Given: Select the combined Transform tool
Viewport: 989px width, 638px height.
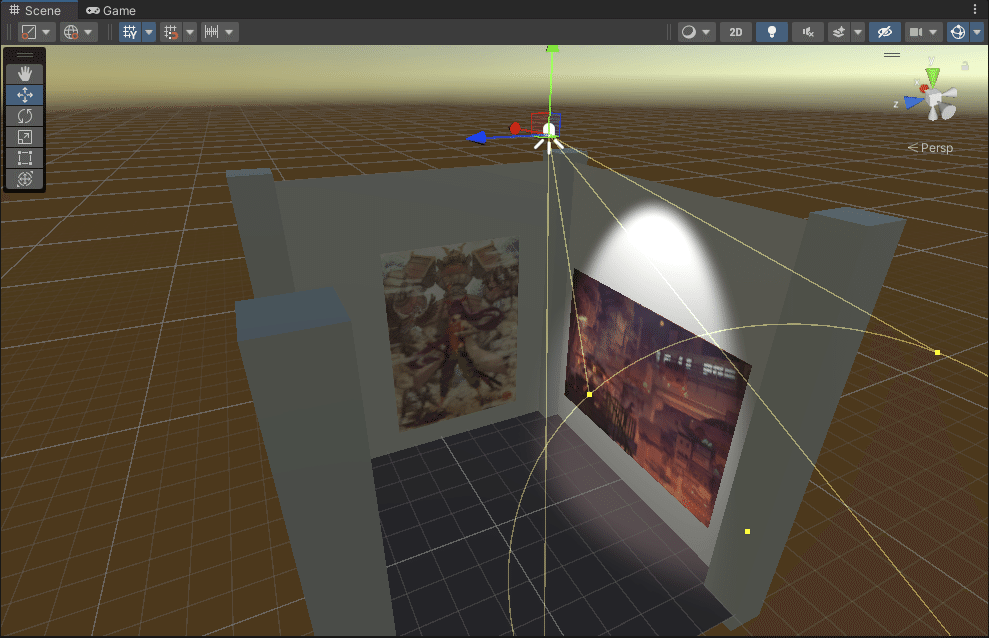Looking at the screenshot, I should coord(25,178).
